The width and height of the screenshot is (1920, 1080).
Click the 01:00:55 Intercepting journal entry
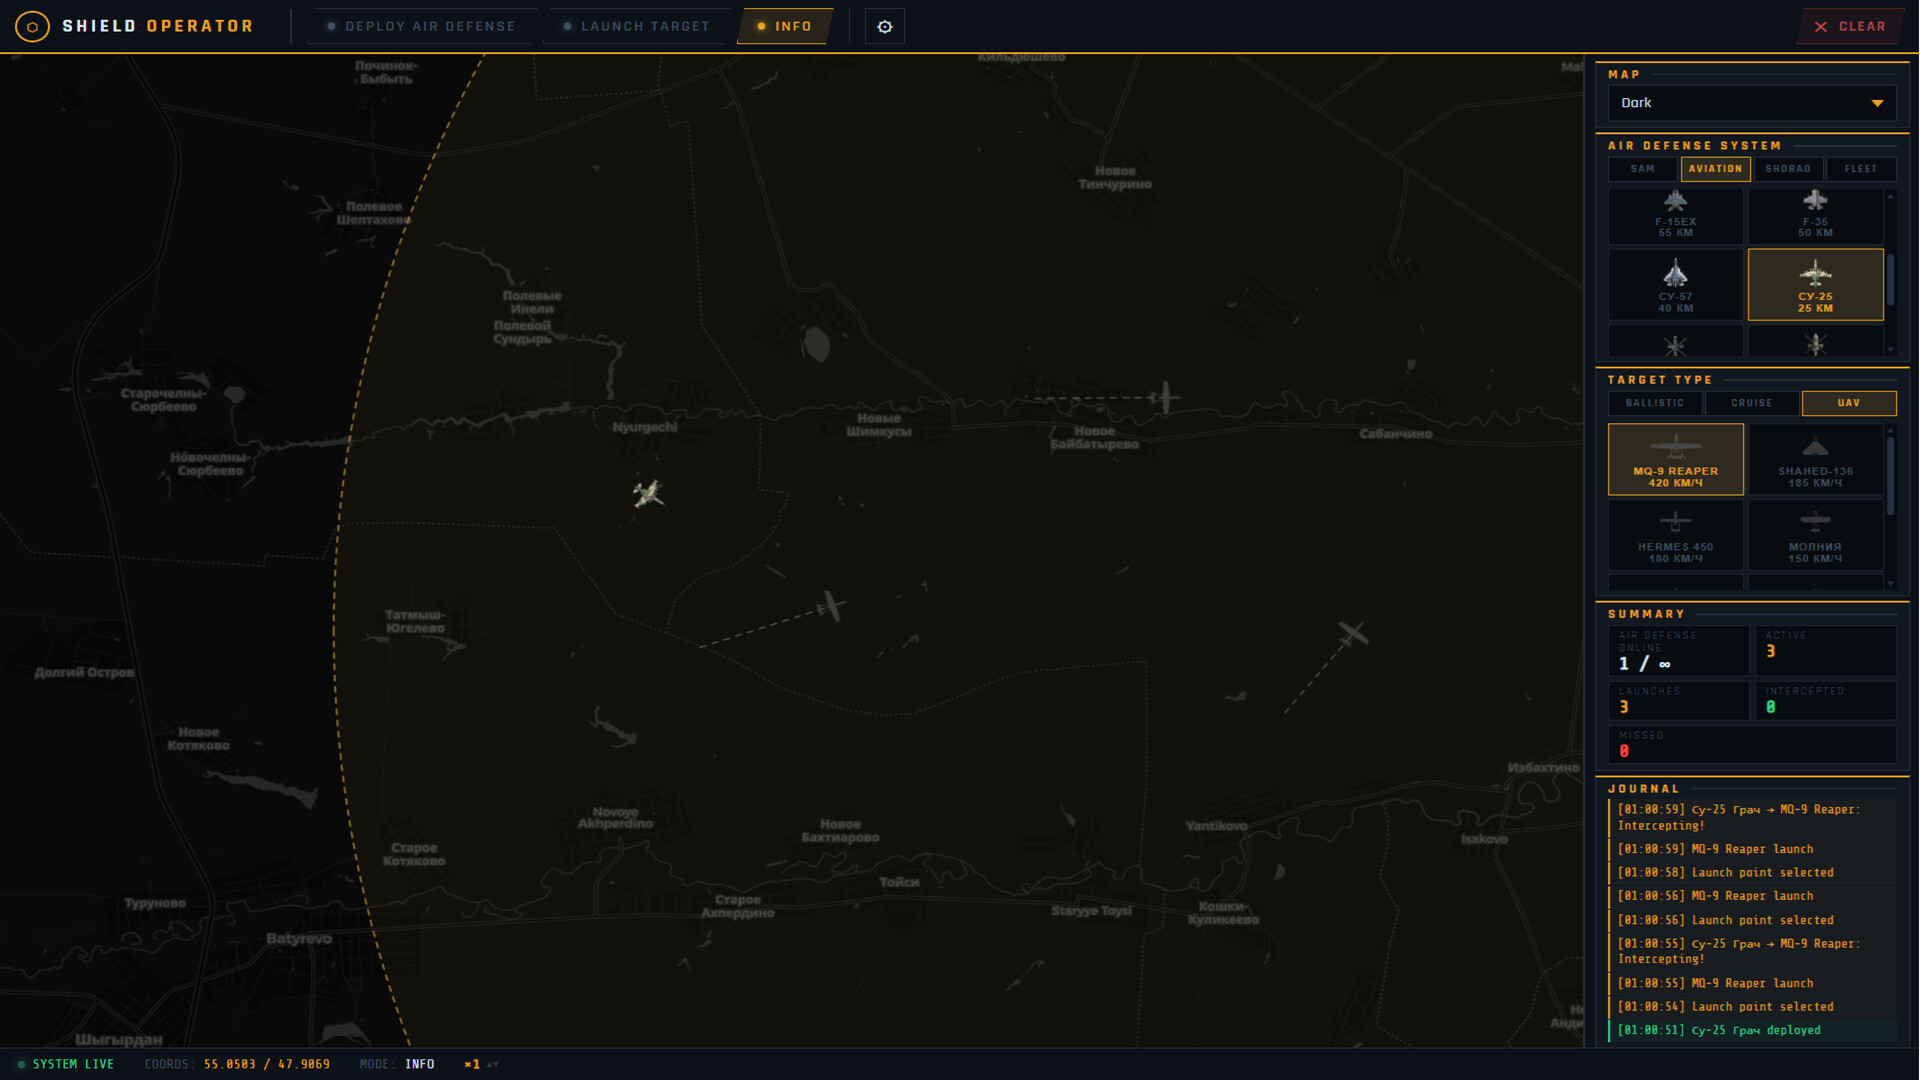click(1752, 951)
